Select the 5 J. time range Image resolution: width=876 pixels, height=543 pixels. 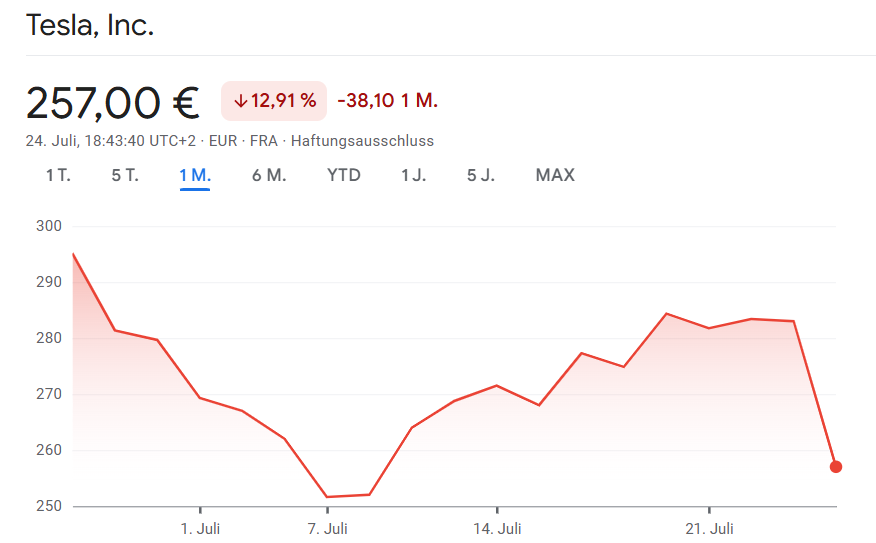481,175
